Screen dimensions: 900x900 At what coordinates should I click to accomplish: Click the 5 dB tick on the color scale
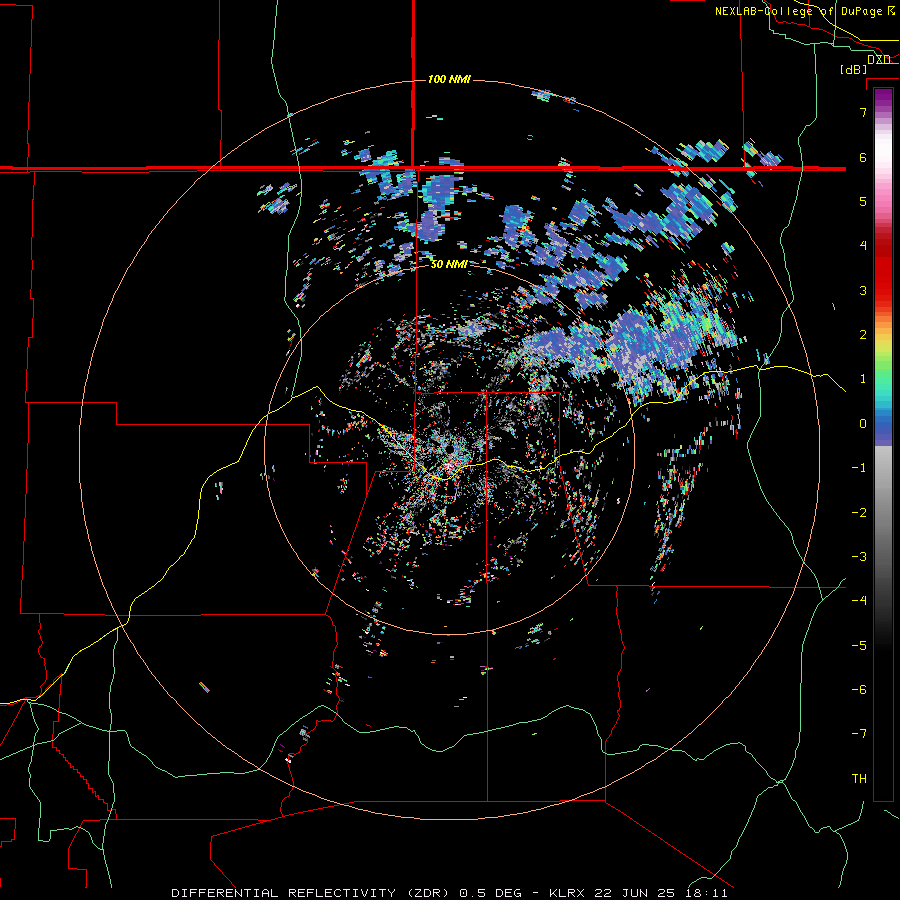point(863,201)
